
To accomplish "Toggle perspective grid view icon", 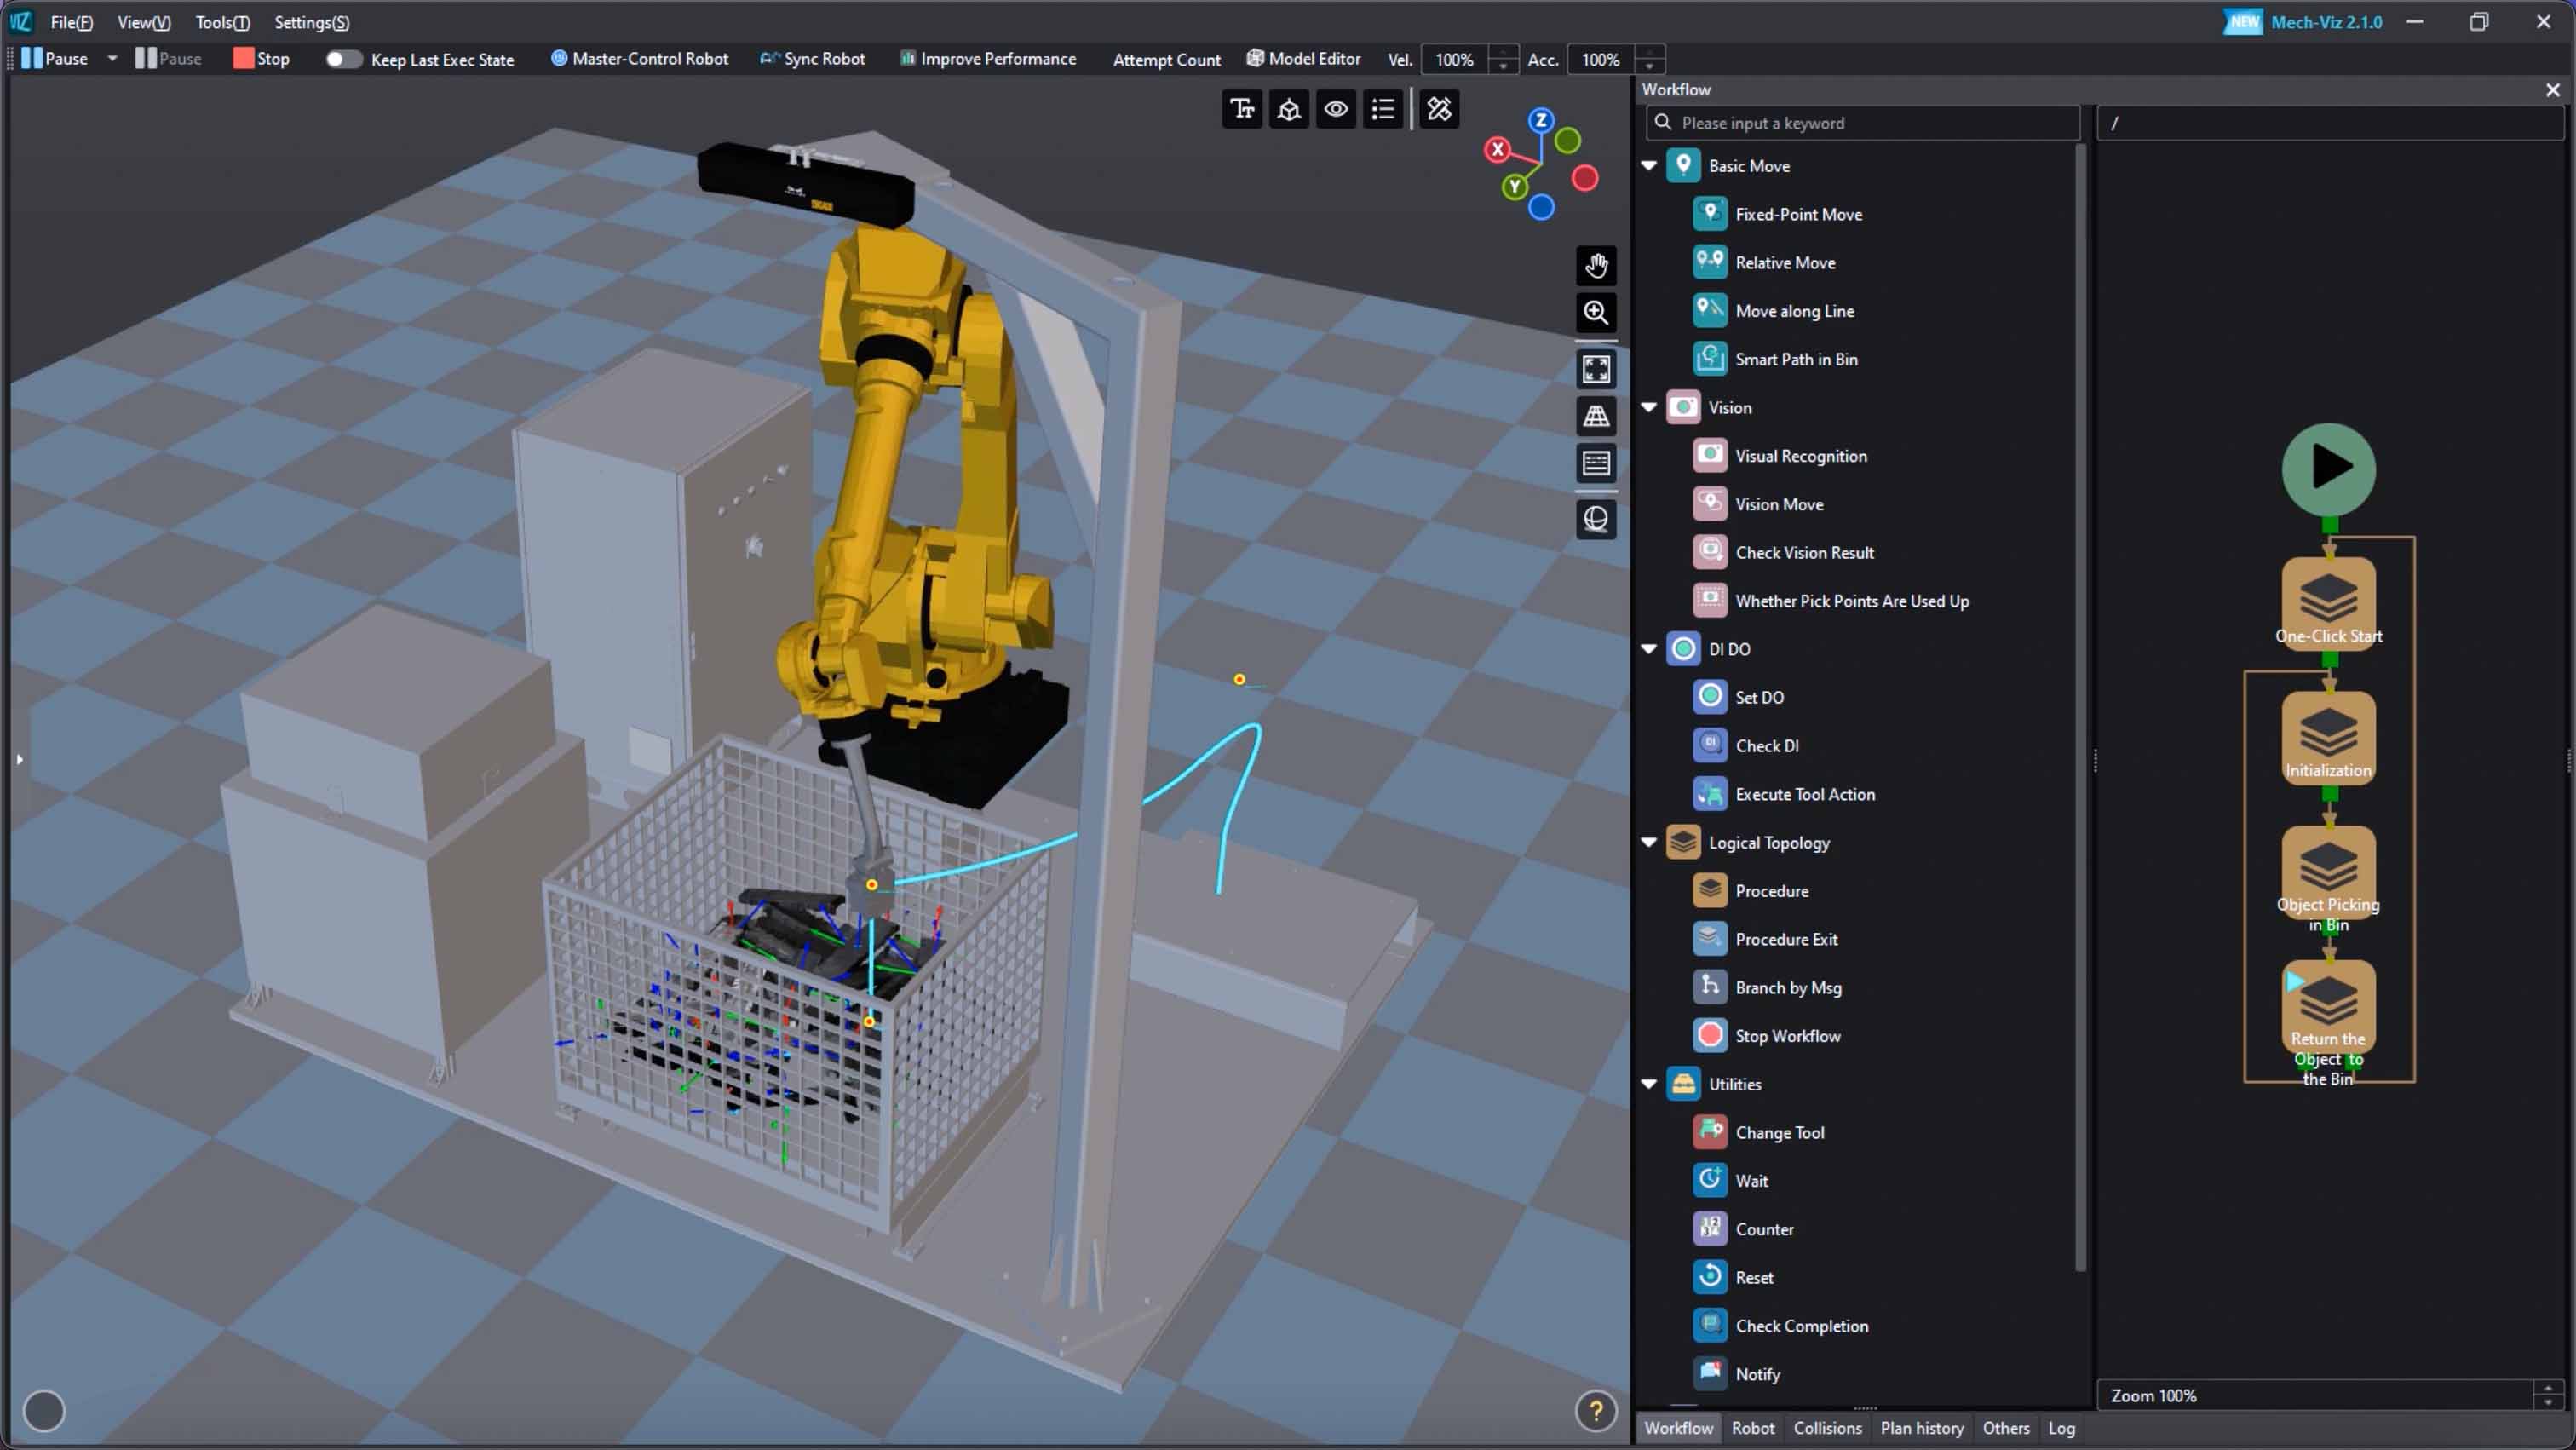I will point(1596,417).
